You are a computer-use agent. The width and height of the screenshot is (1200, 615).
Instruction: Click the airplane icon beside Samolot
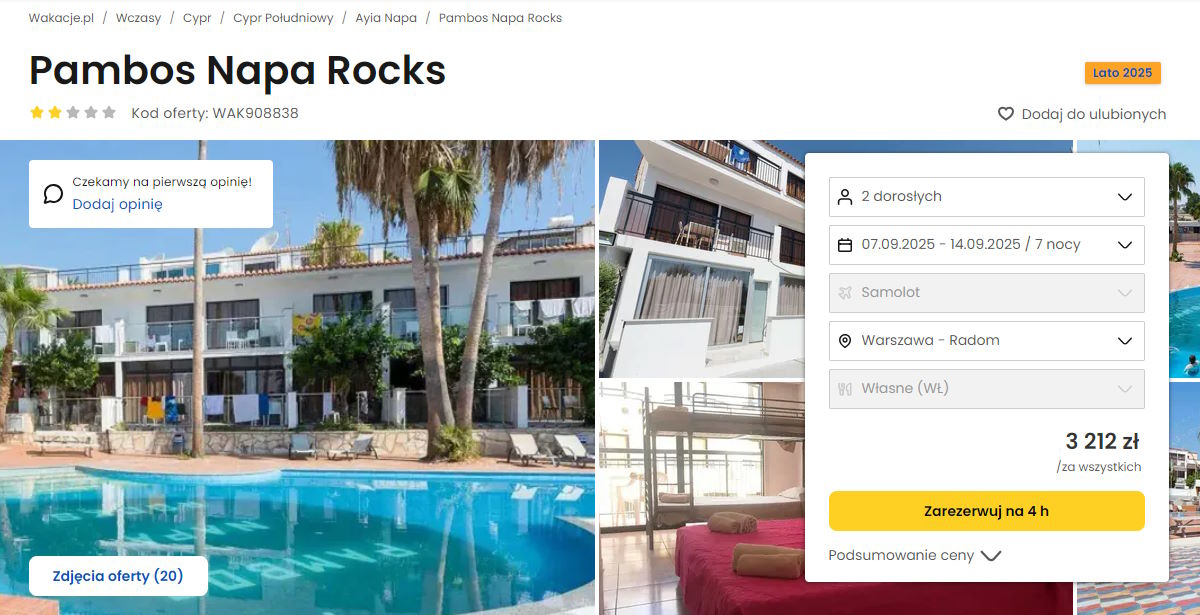click(x=845, y=293)
